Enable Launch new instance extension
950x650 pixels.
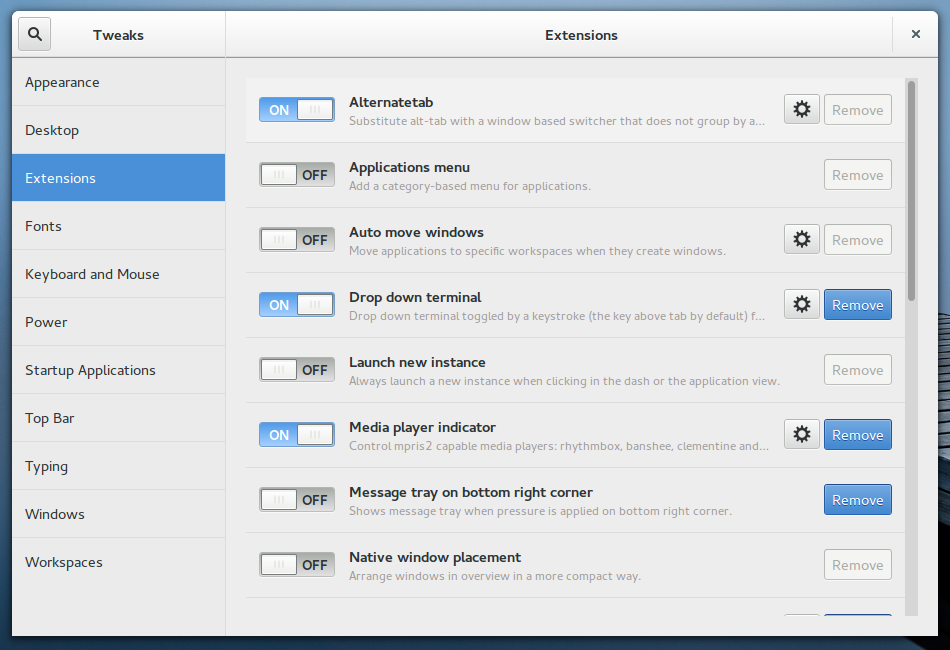[296, 370]
